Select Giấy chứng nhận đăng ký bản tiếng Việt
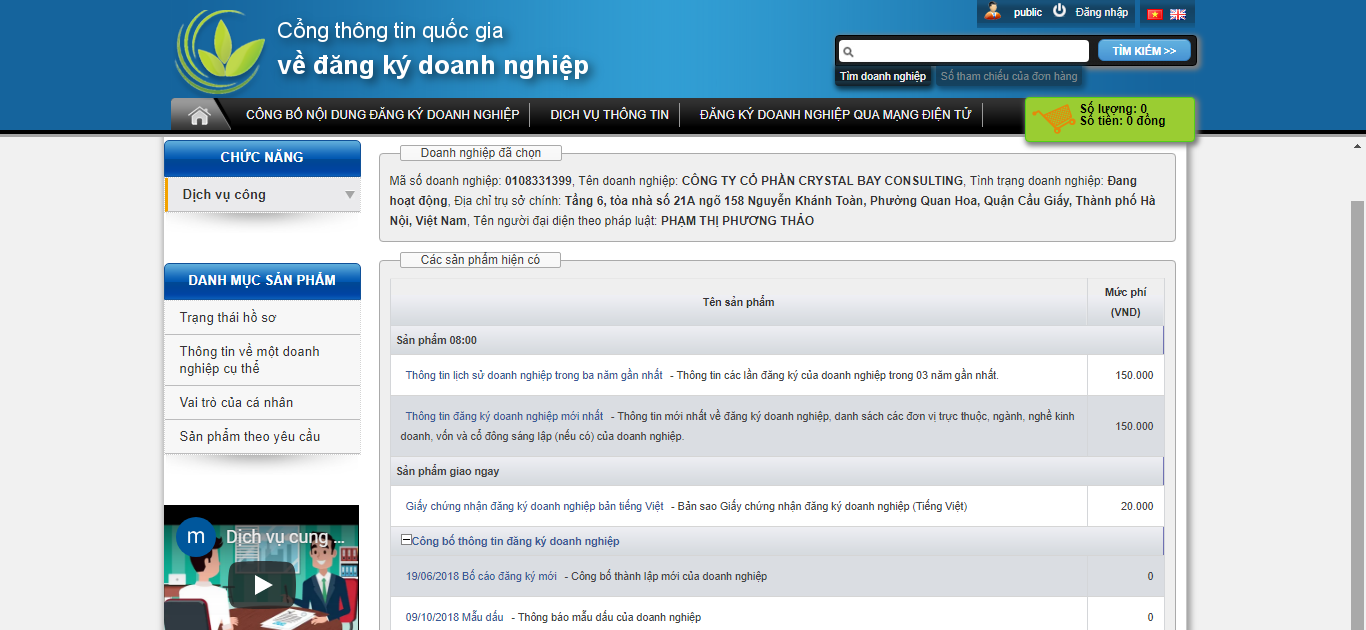Image resolution: width=1366 pixels, height=630 pixels. pos(534,506)
